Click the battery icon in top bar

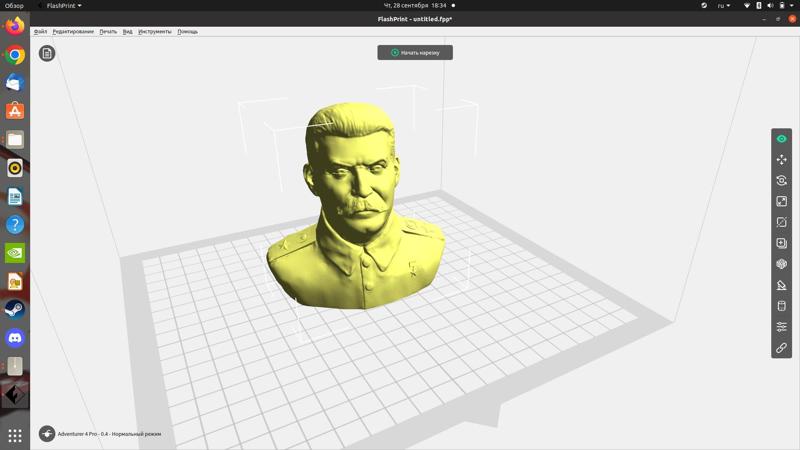click(x=782, y=6)
